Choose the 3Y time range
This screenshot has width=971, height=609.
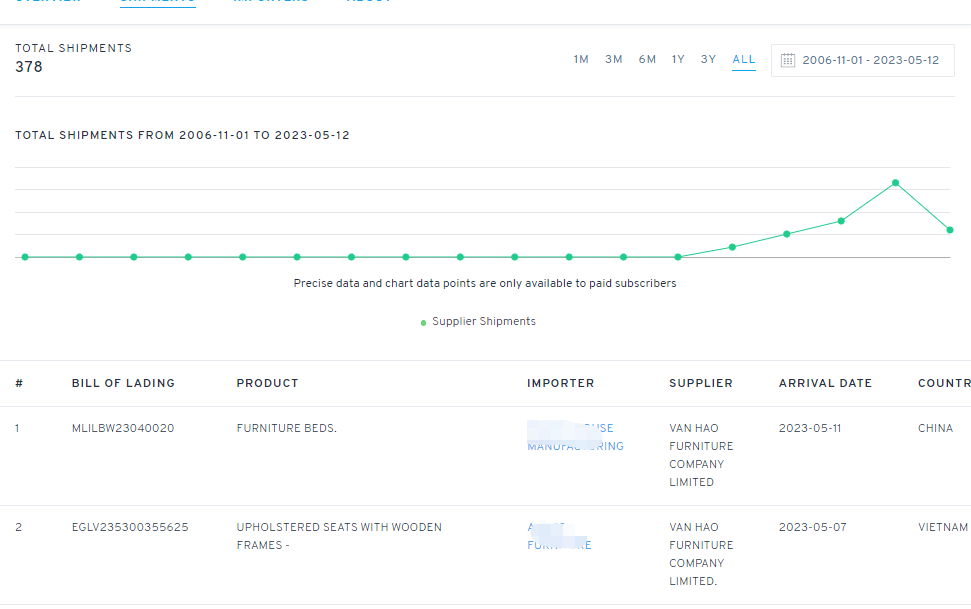[708, 59]
